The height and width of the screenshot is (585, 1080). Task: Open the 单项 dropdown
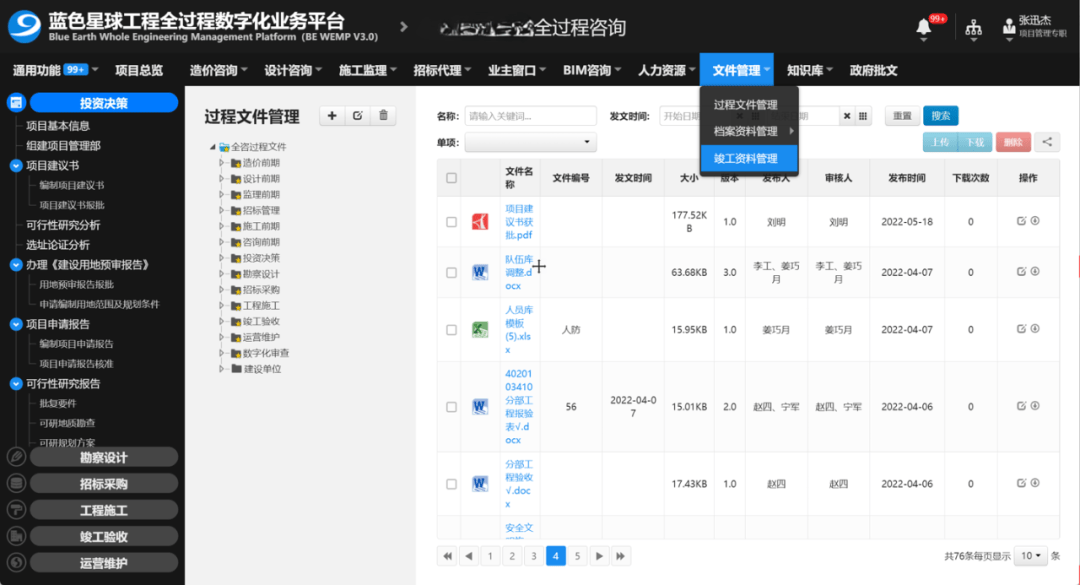tap(530, 143)
